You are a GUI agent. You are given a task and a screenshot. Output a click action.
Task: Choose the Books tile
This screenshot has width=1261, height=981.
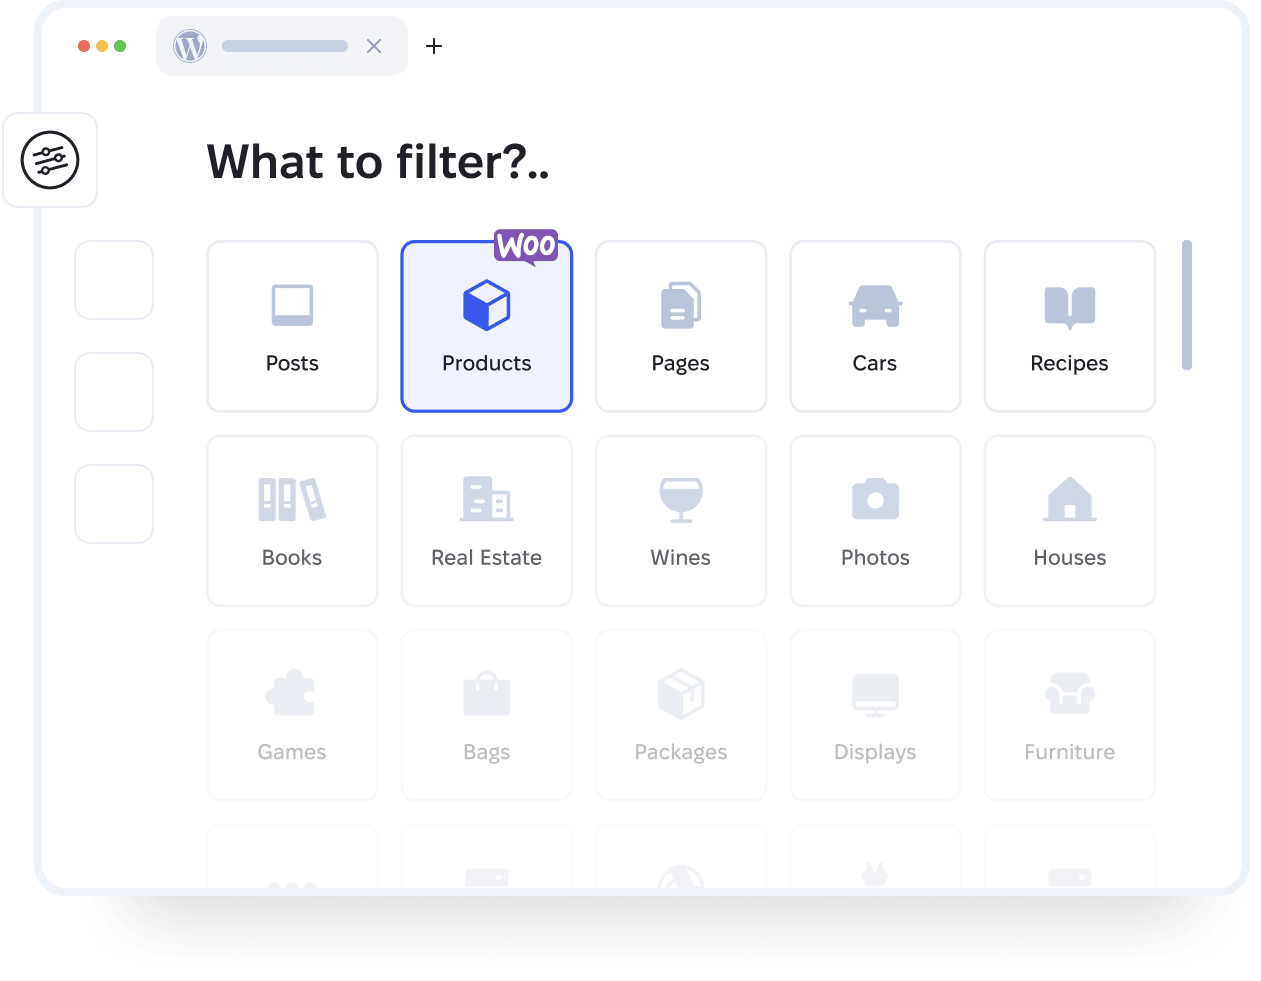(292, 520)
